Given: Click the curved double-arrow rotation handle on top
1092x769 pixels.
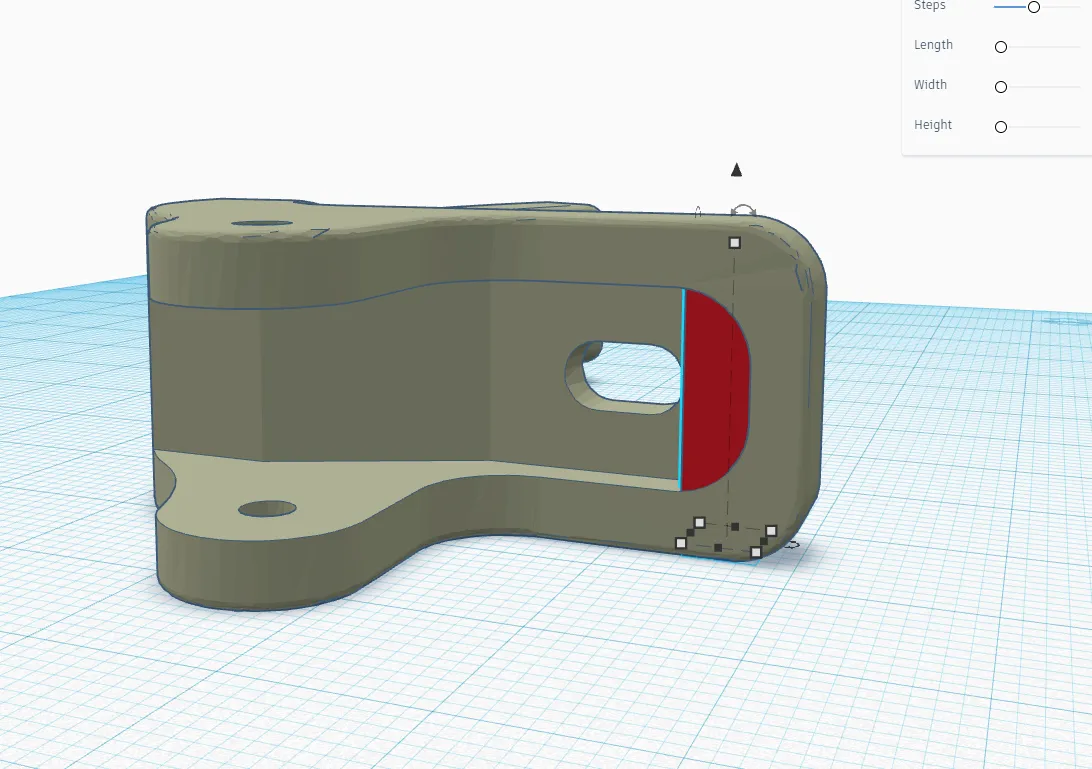Looking at the screenshot, I should (x=743, y=210).
